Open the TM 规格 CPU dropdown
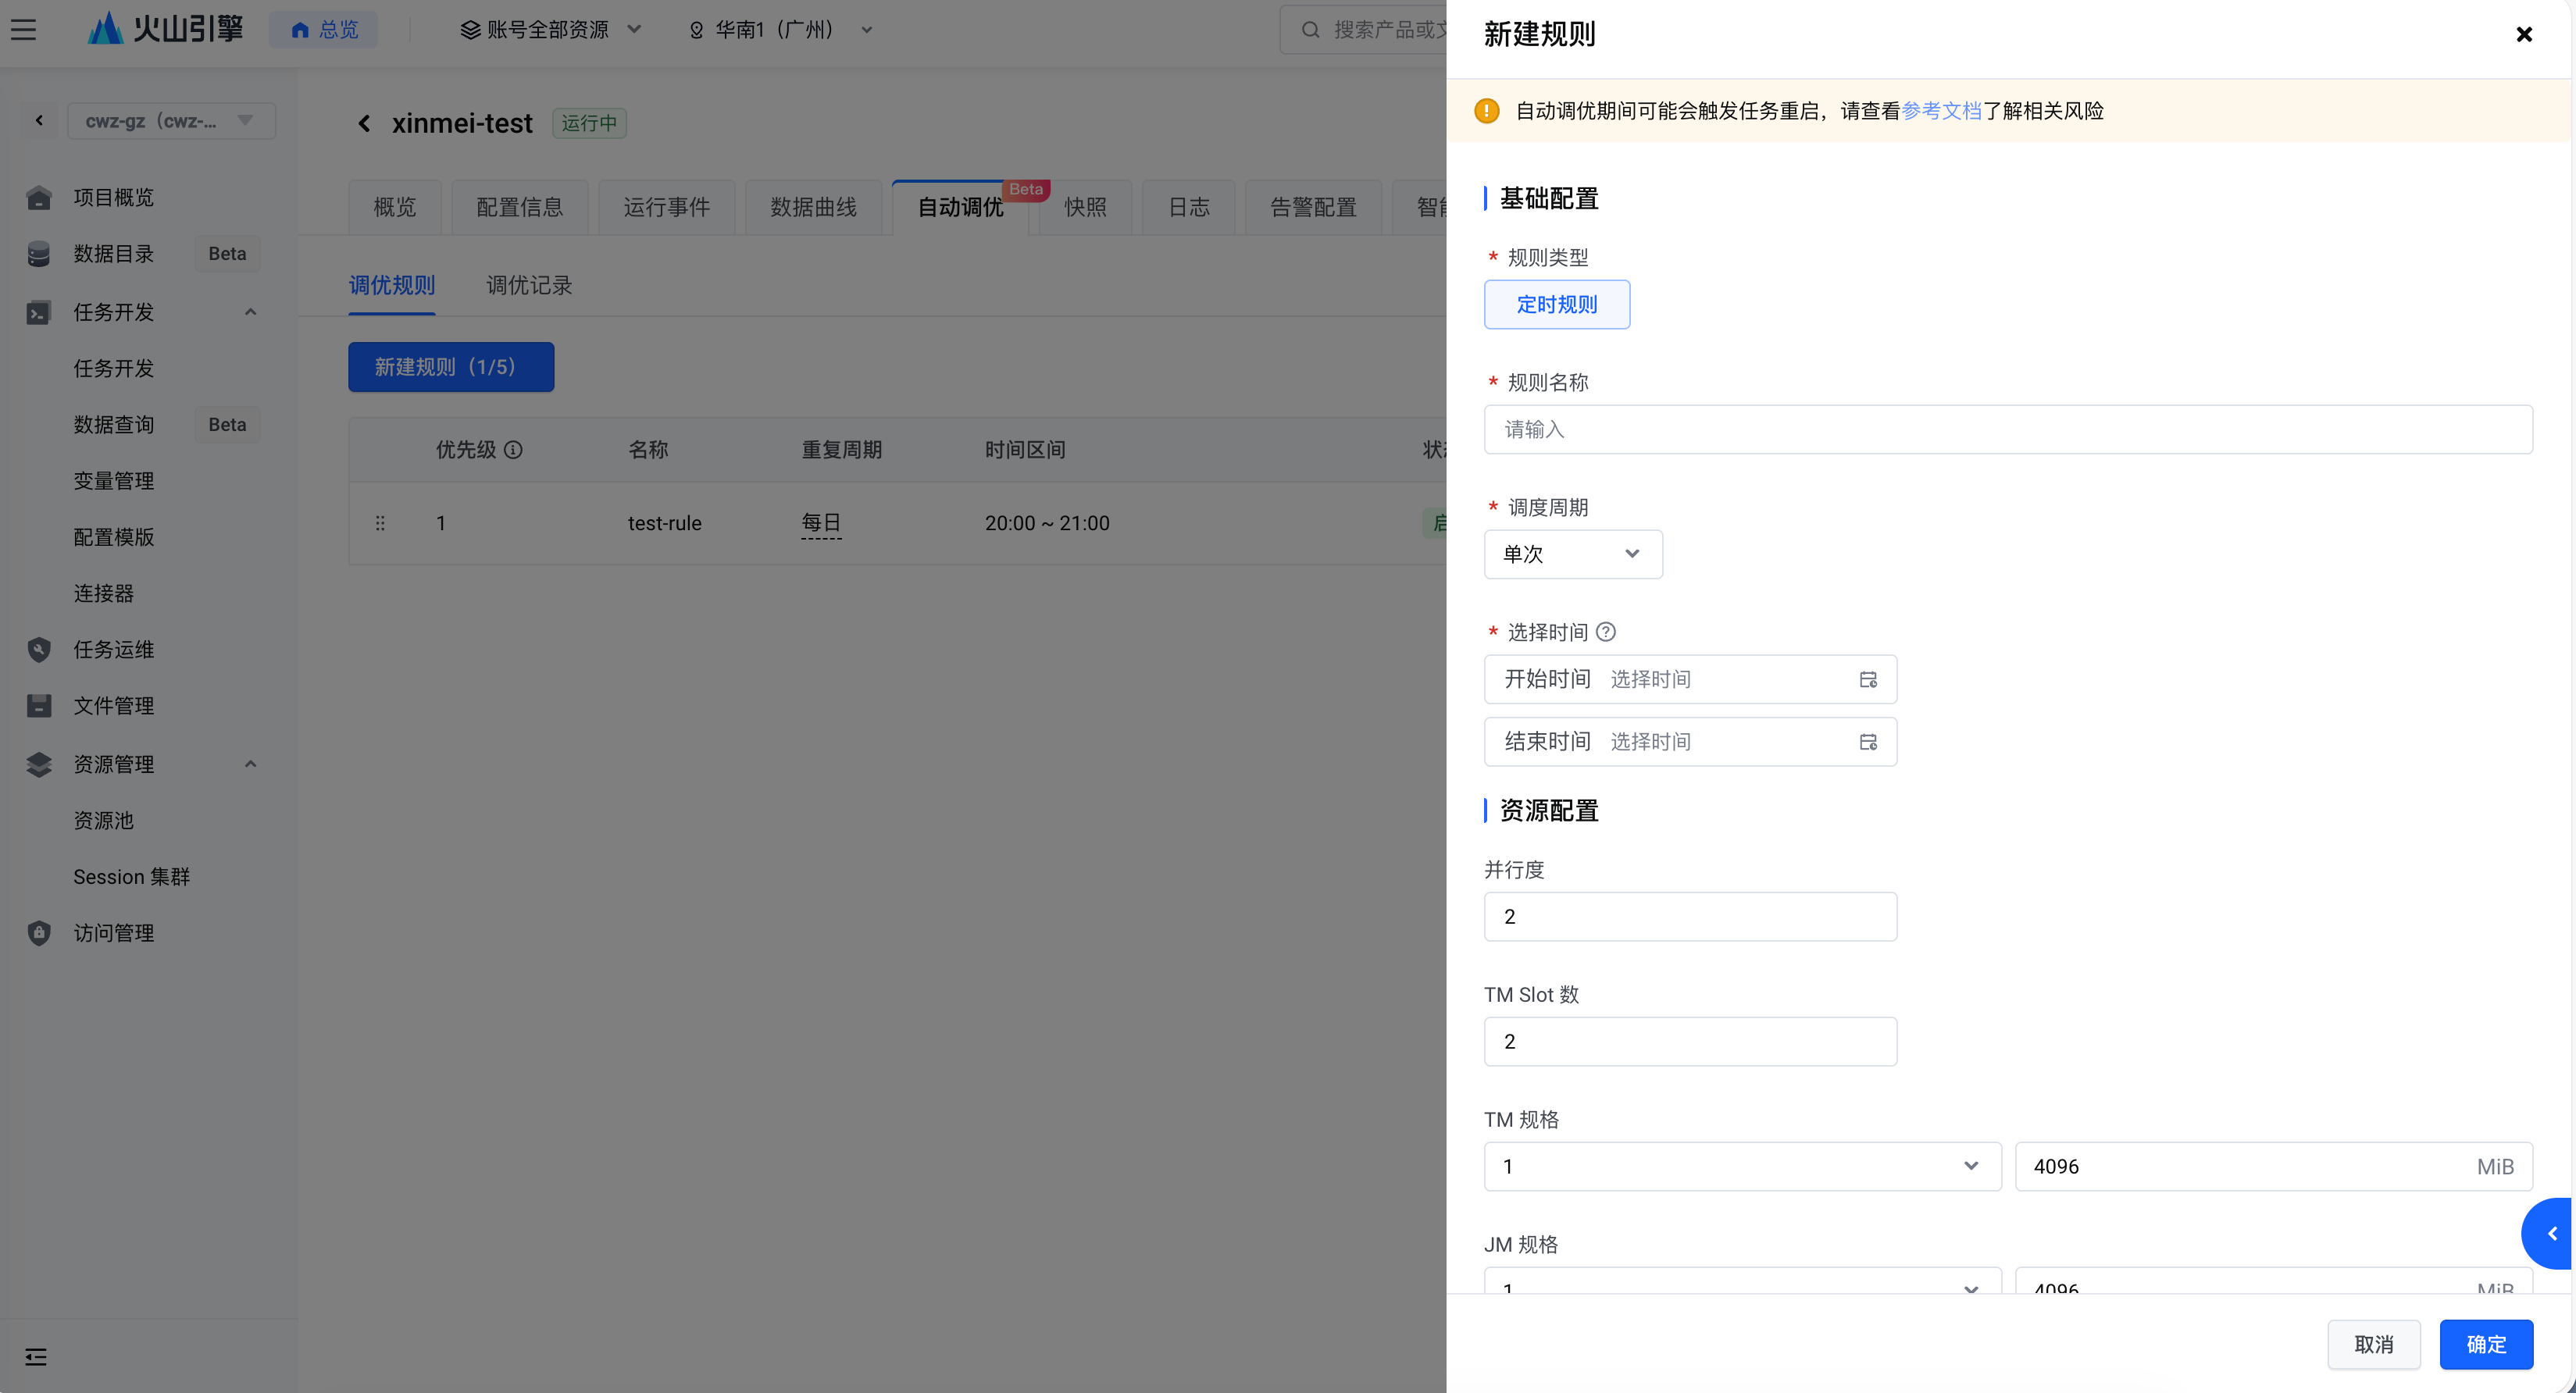Viewport: 2576px width, 1393px height. 1741,1166
